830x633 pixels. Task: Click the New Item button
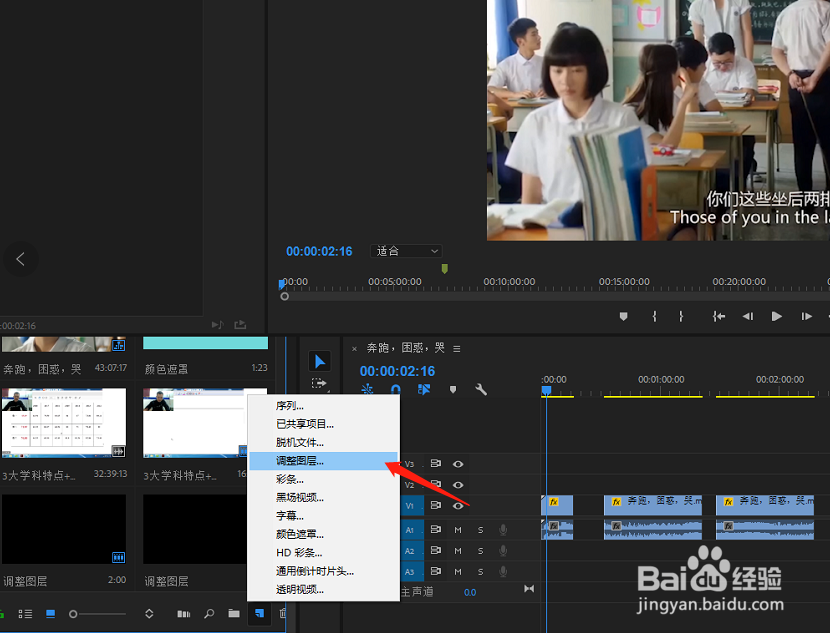[x=259, y=613]
